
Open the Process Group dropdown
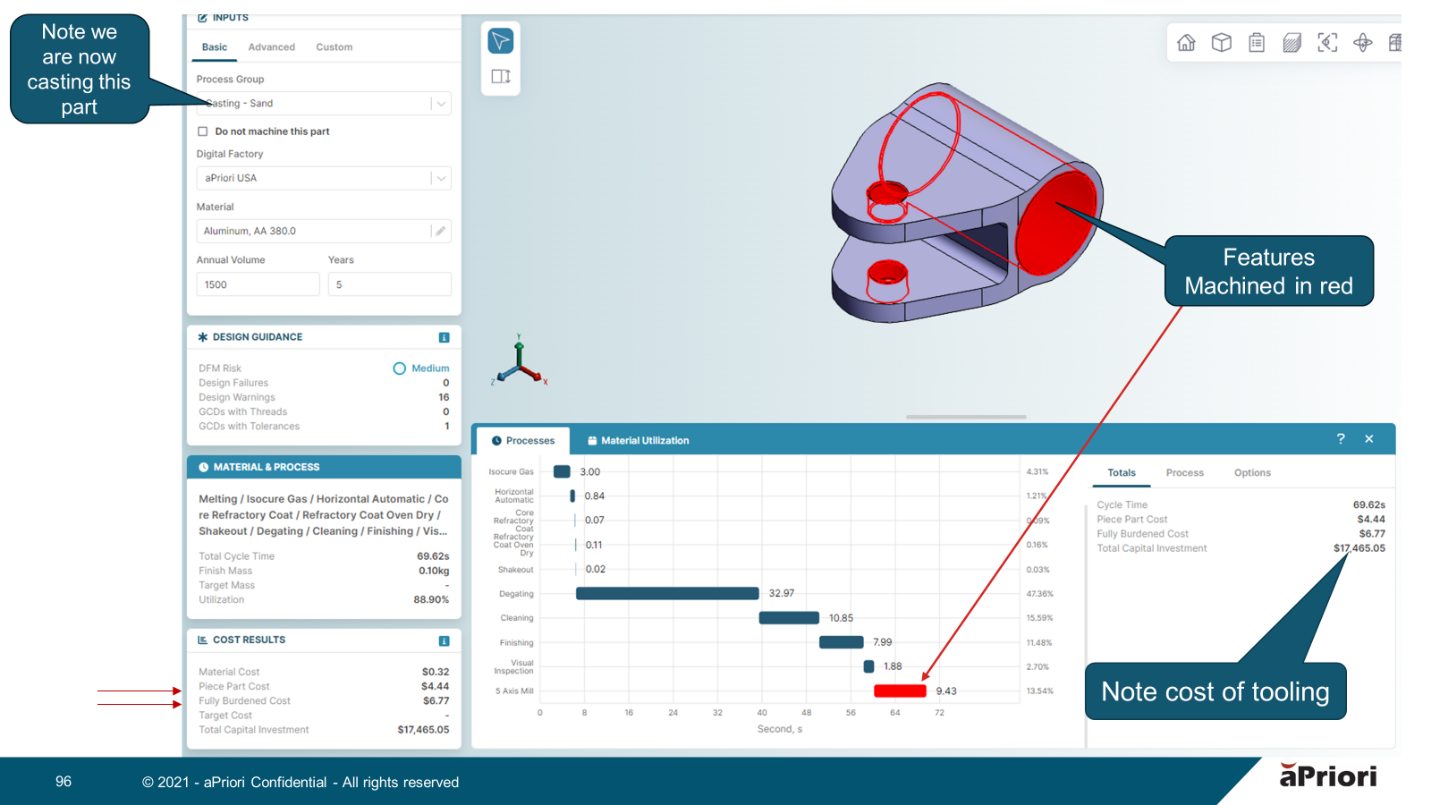[324, 103]
